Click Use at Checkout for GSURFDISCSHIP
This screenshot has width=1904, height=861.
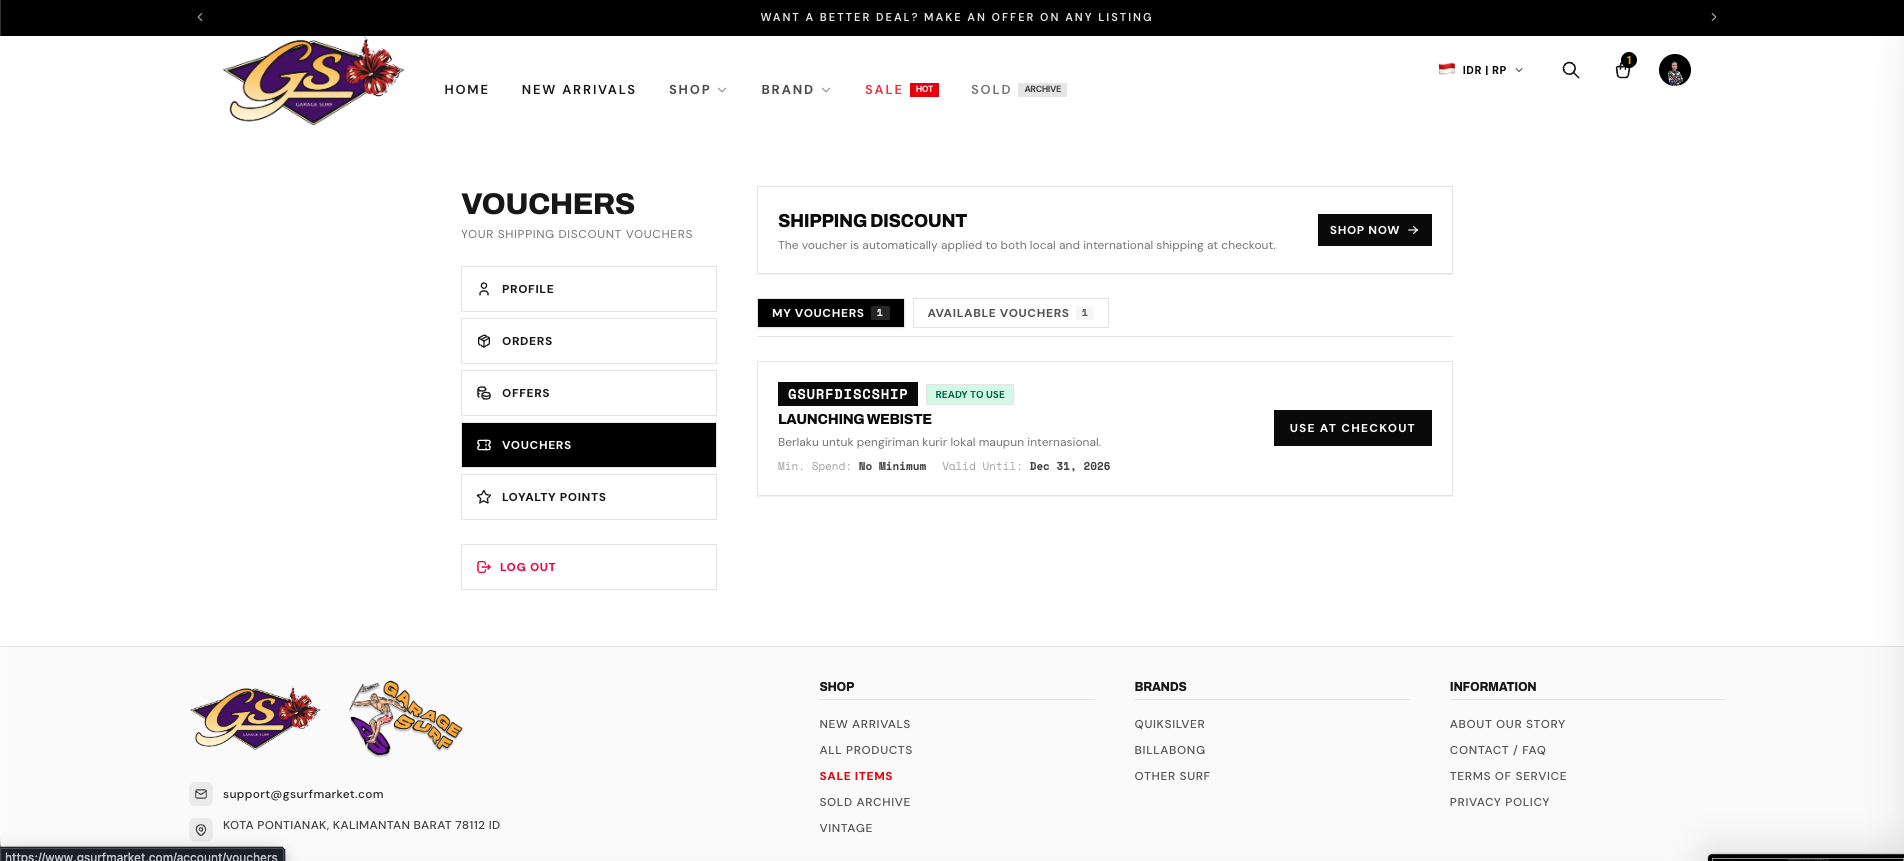(x=1353, y=428)
